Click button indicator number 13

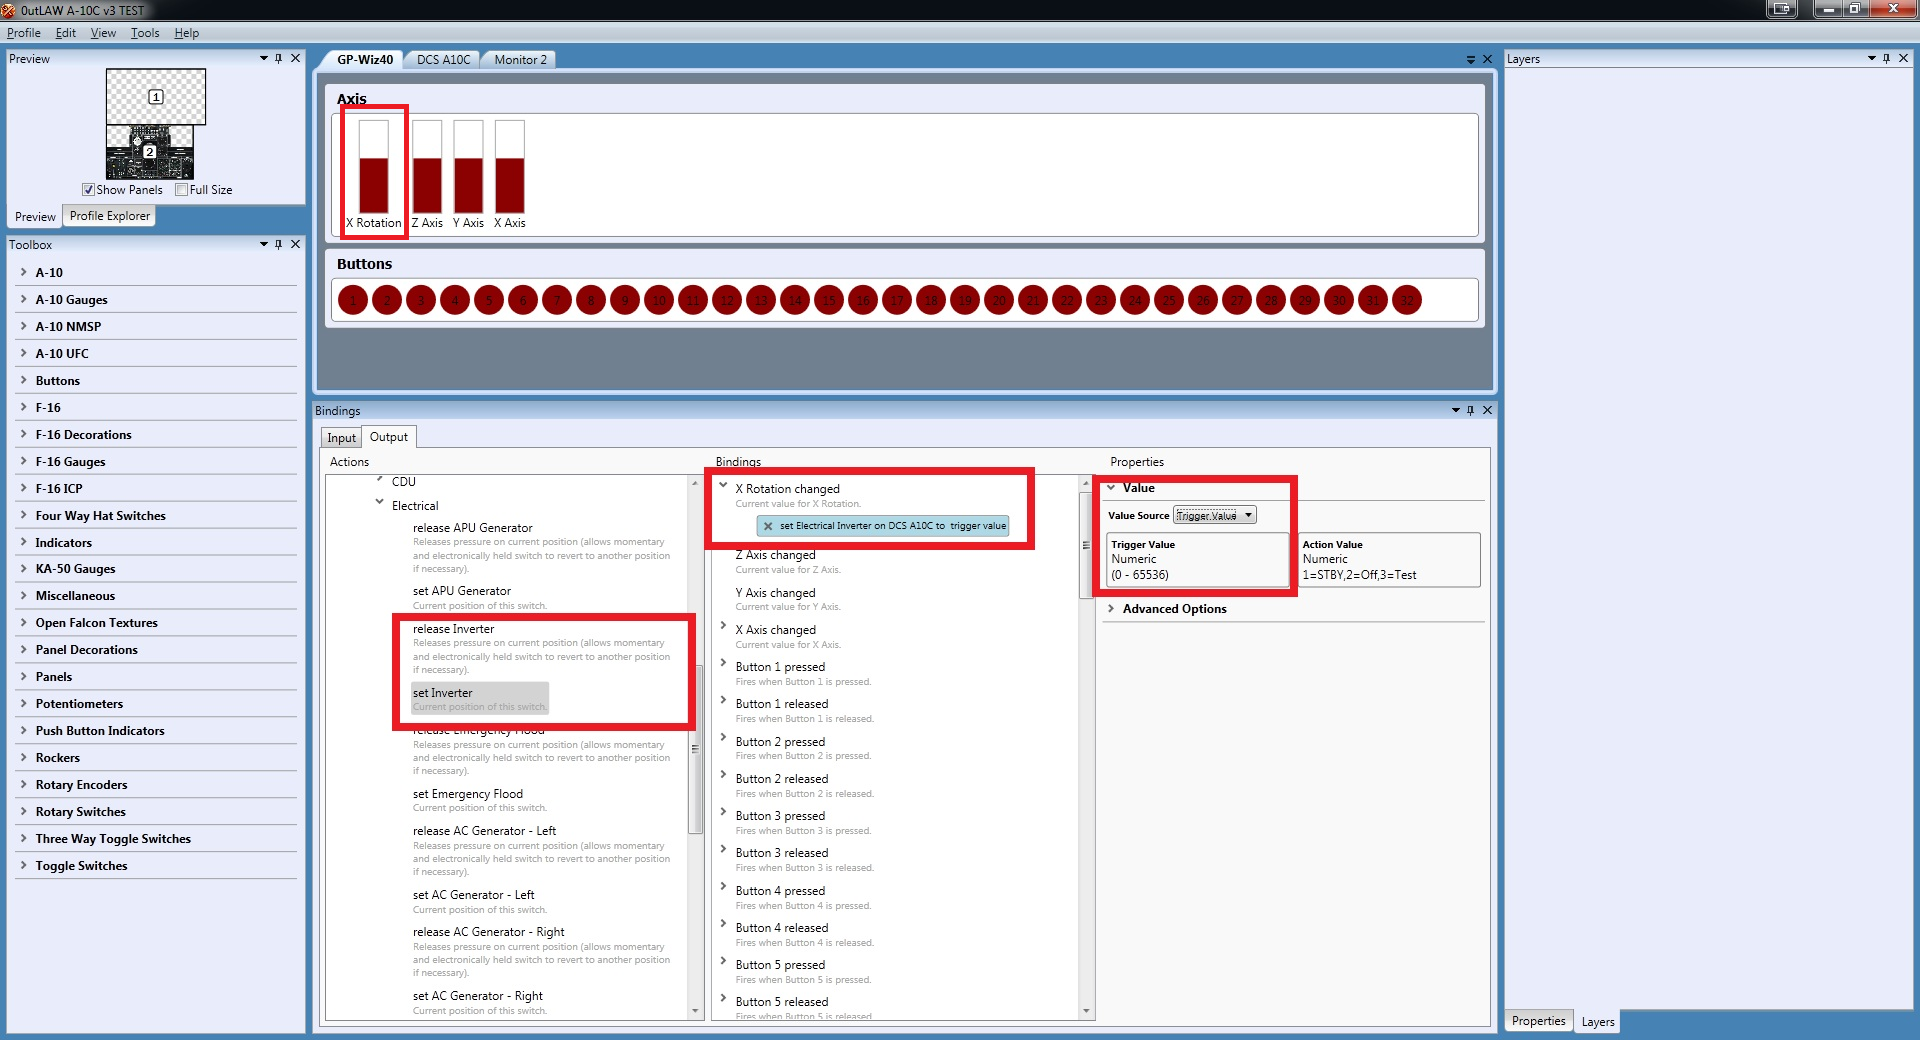click(x=761, y=300)
